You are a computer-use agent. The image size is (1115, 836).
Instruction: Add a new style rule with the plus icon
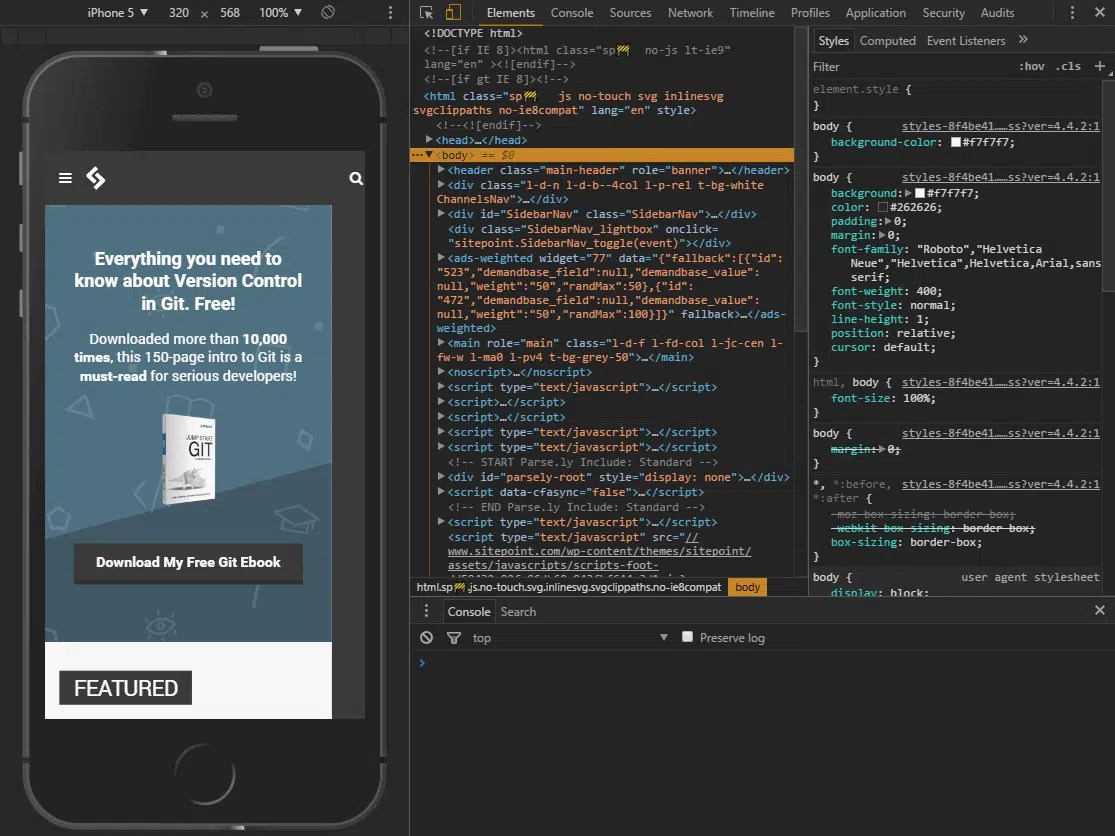point(1100,66)
